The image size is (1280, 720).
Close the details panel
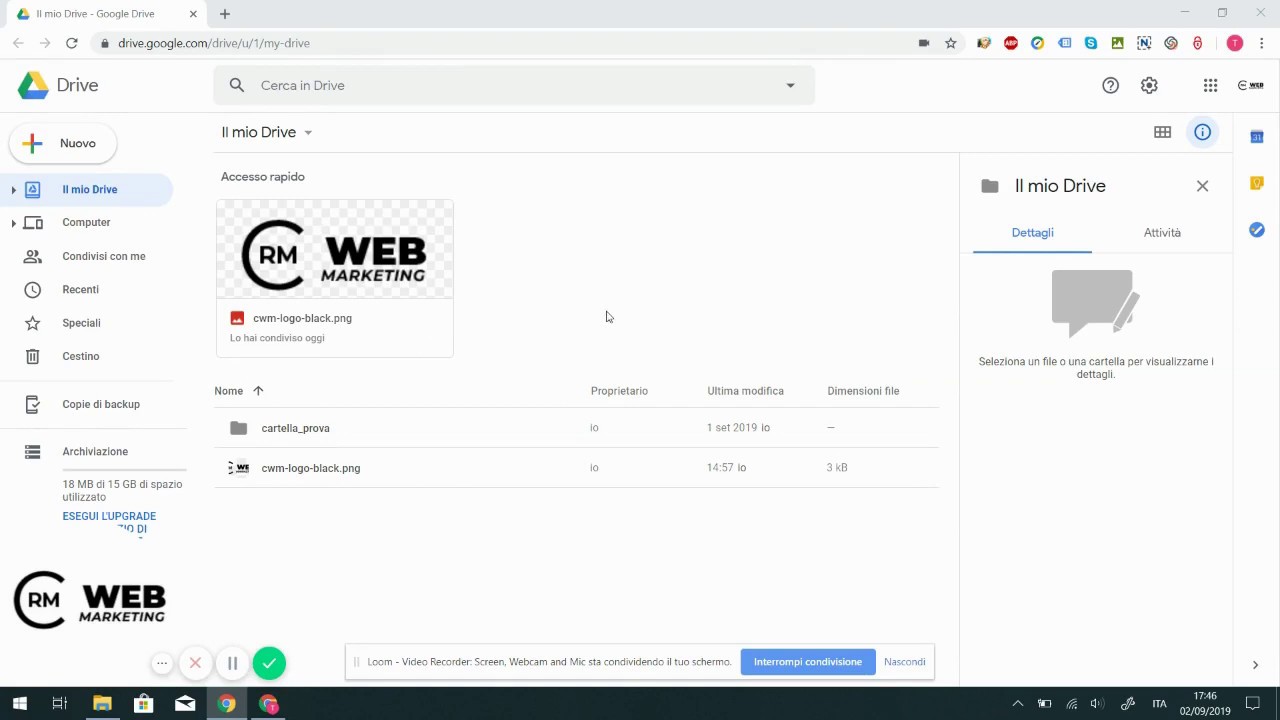coord(1202,186)
